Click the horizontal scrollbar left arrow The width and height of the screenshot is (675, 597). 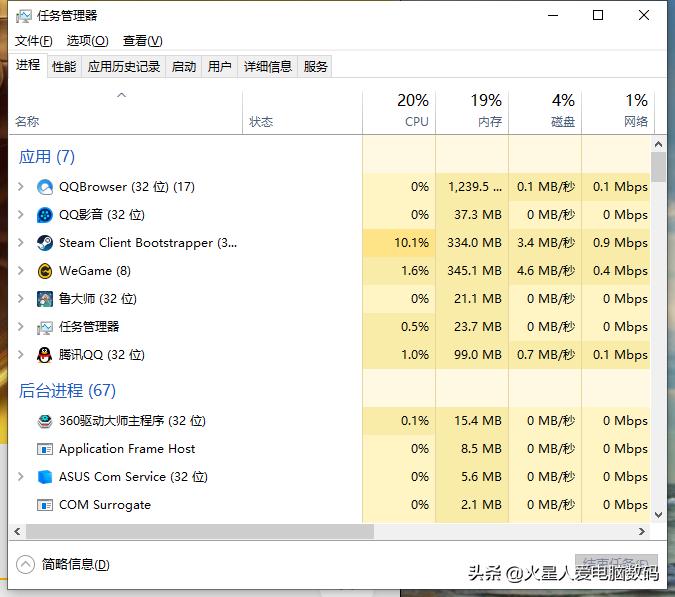17,532
